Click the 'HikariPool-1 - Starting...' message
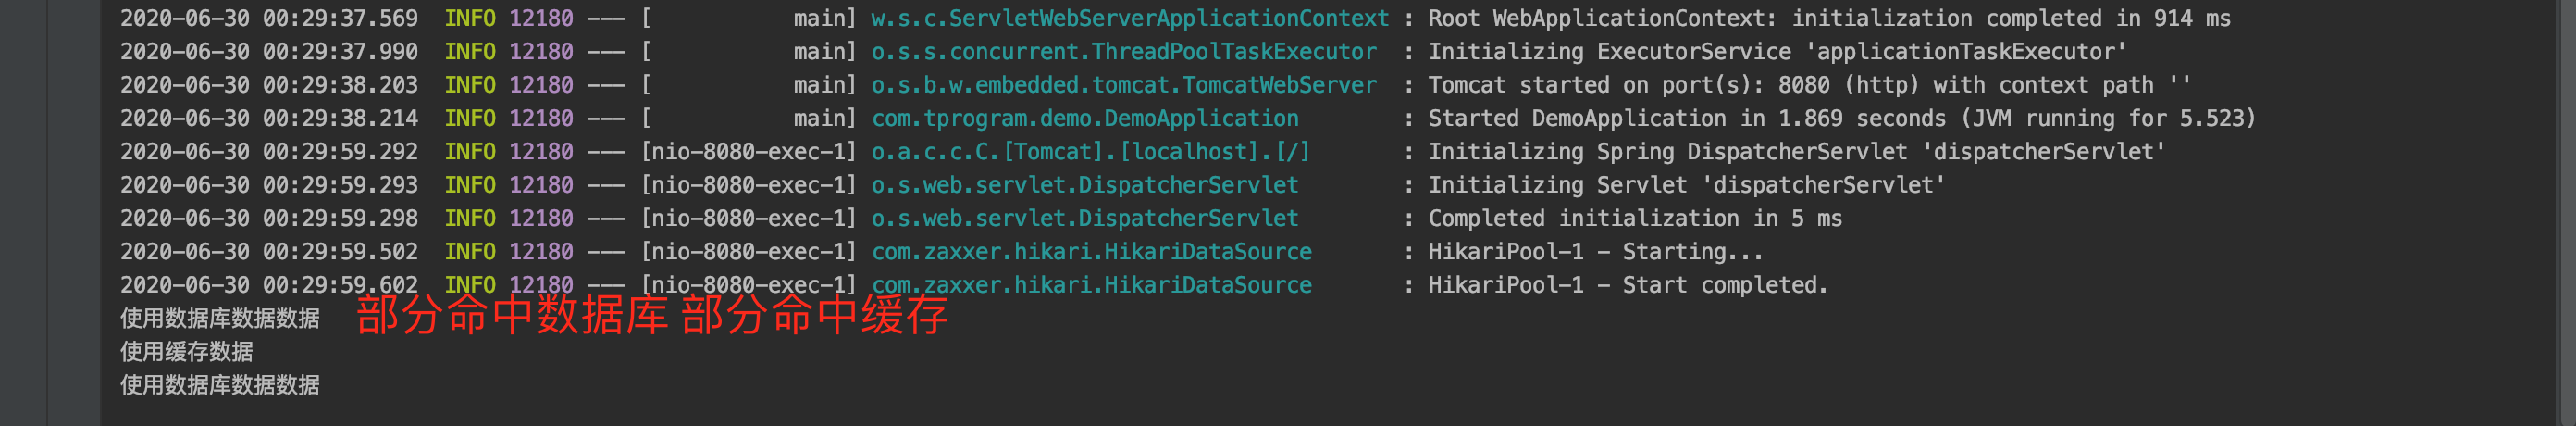This screenshot has width=2576, height=426. 1594,252
